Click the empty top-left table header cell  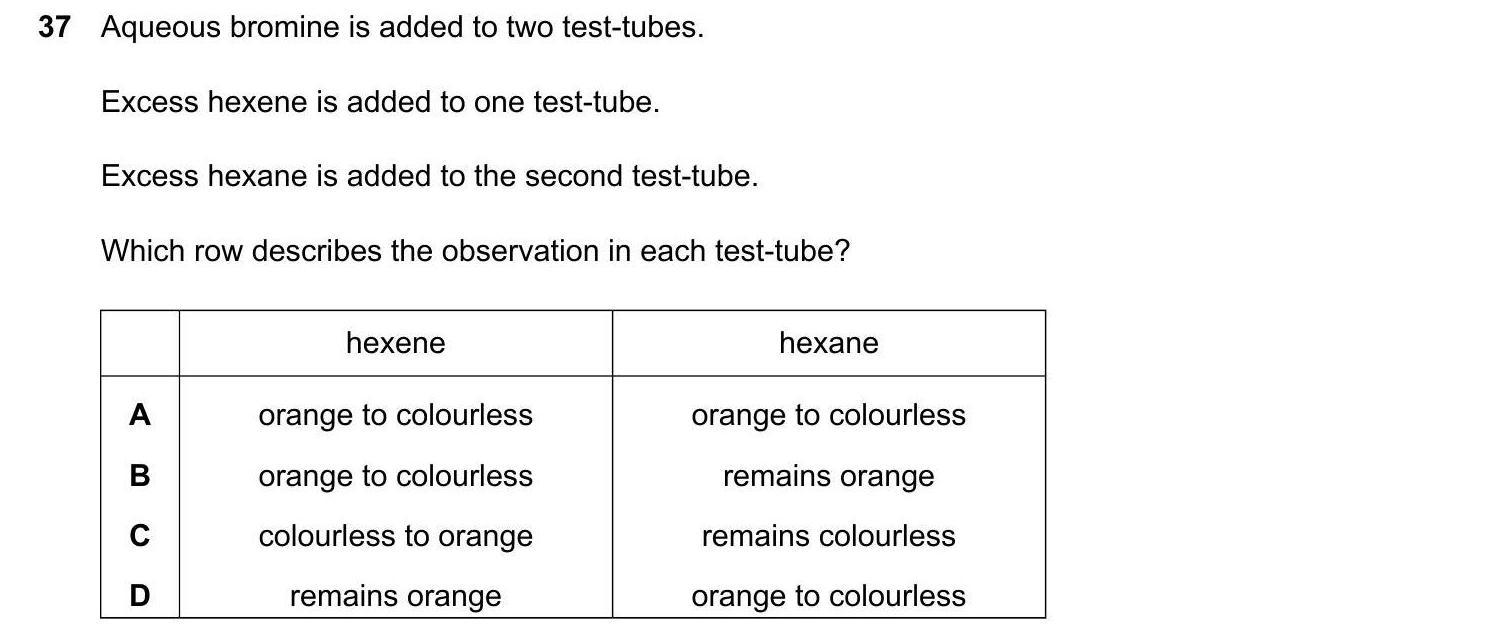[x=140, y=343]
